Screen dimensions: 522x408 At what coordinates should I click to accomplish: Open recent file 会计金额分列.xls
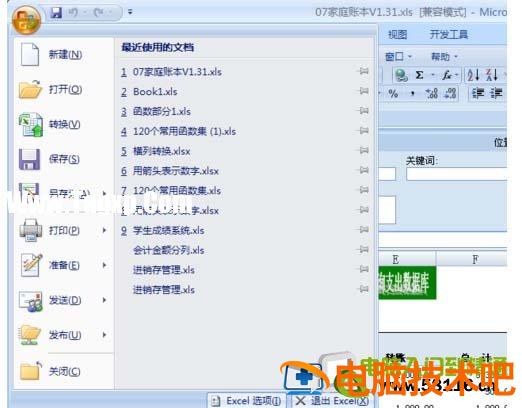(169, 250)
